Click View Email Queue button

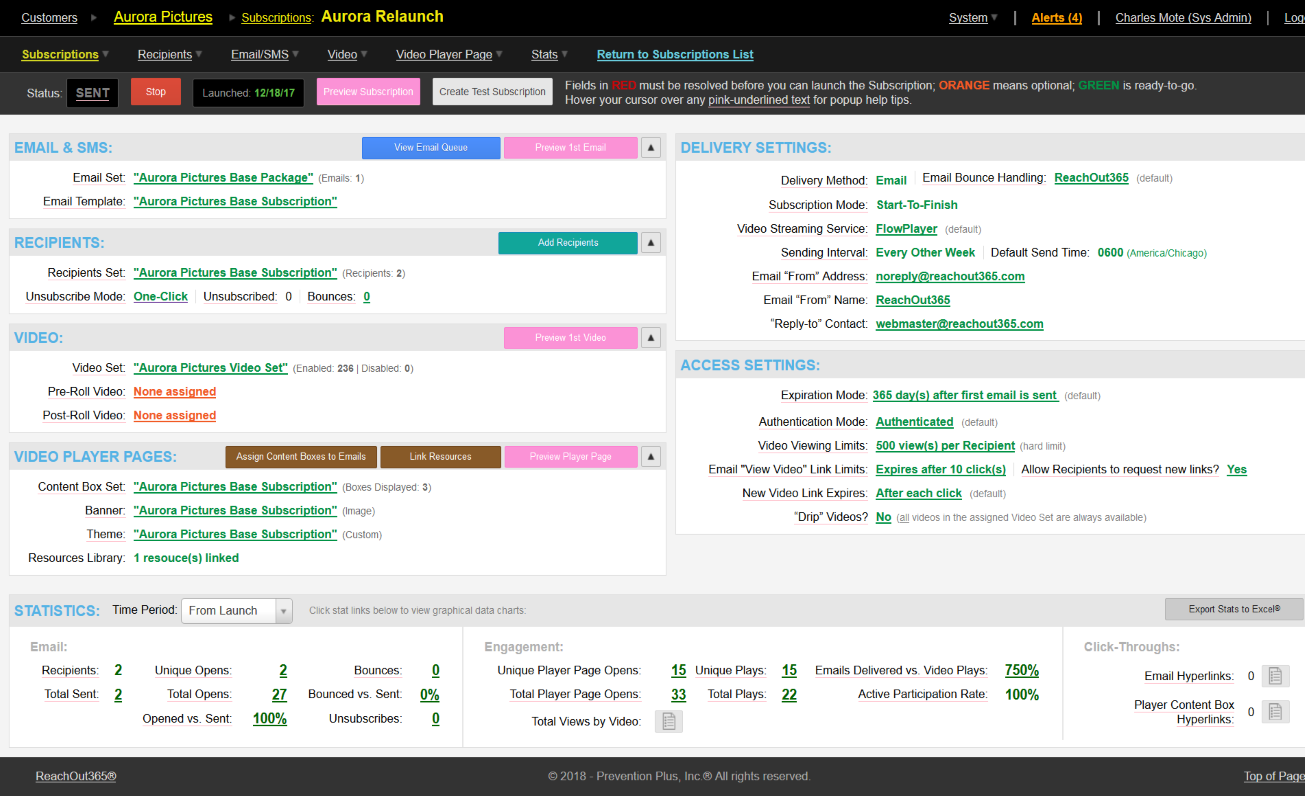pos(431,148)
